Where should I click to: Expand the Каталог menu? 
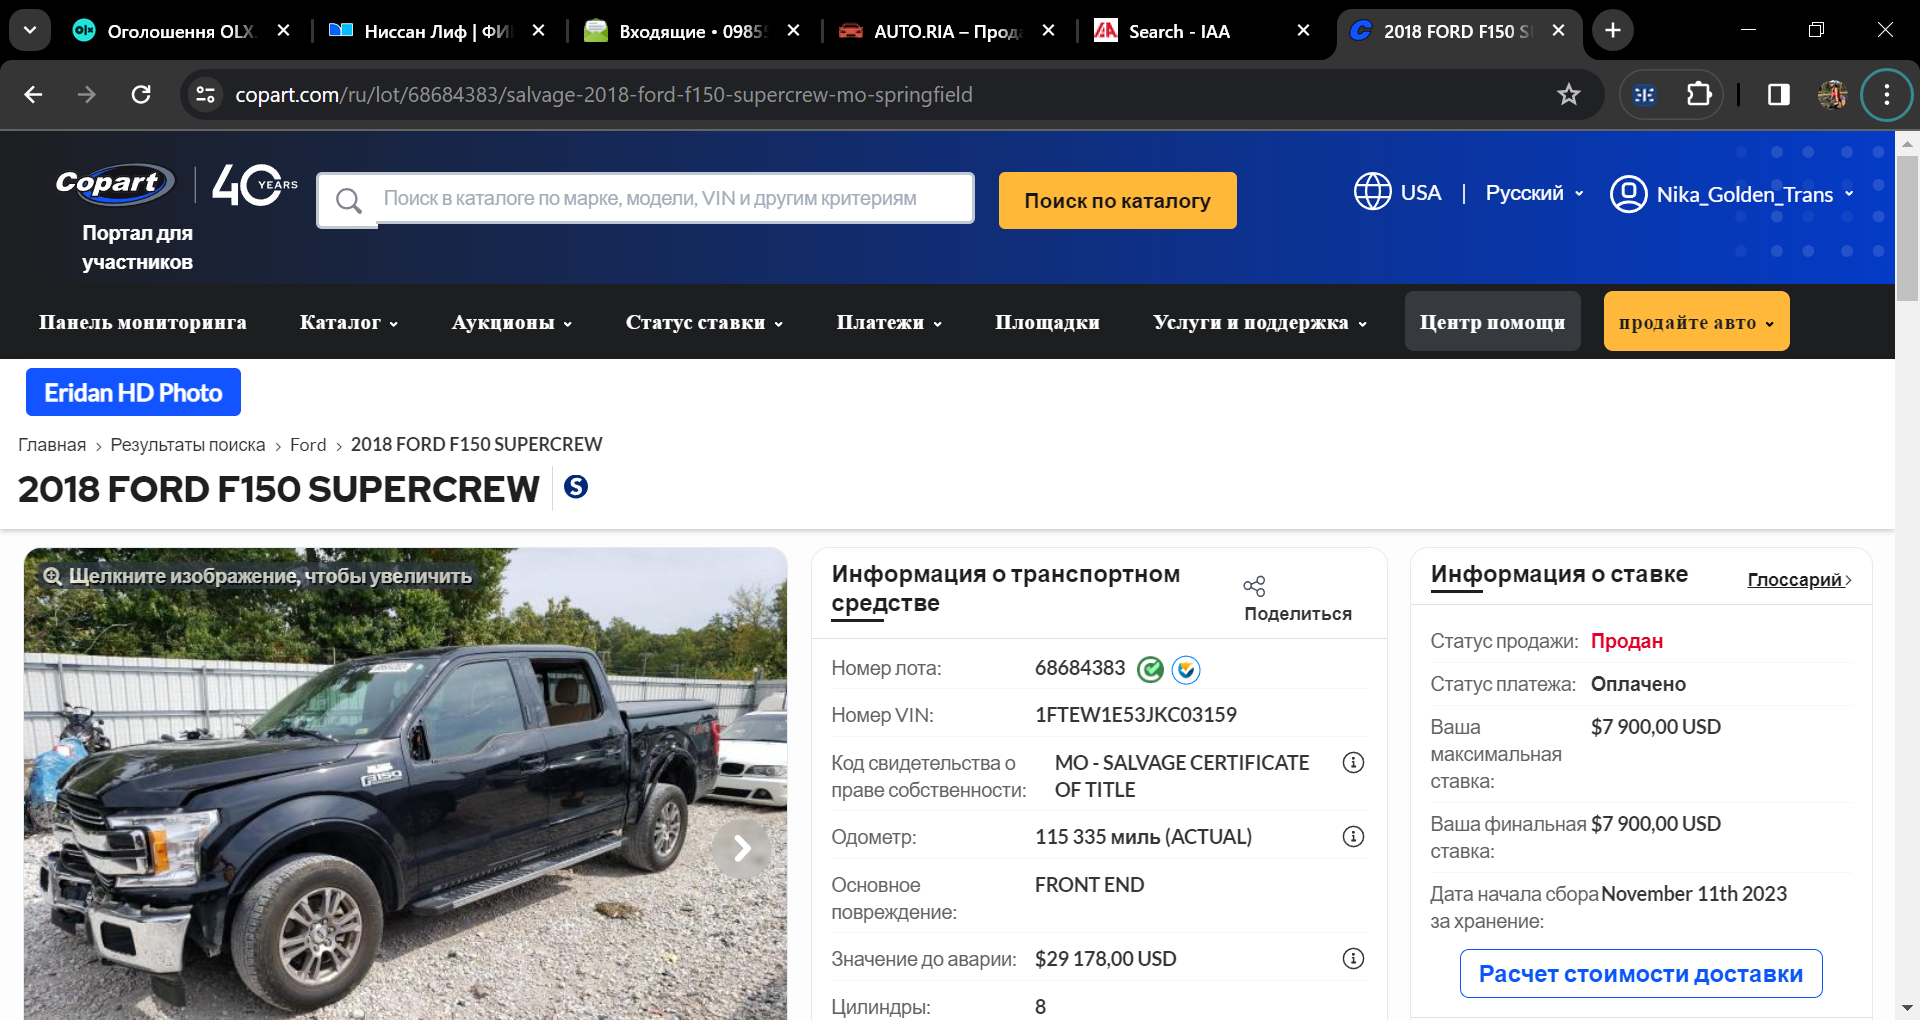pyautogui.click(x=349, y=322)
